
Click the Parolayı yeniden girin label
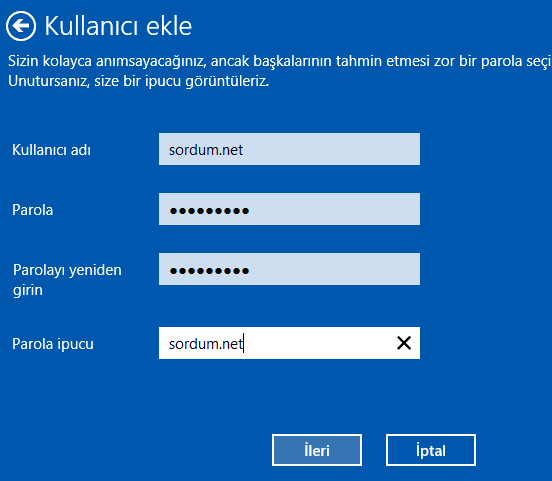(67, 280)
